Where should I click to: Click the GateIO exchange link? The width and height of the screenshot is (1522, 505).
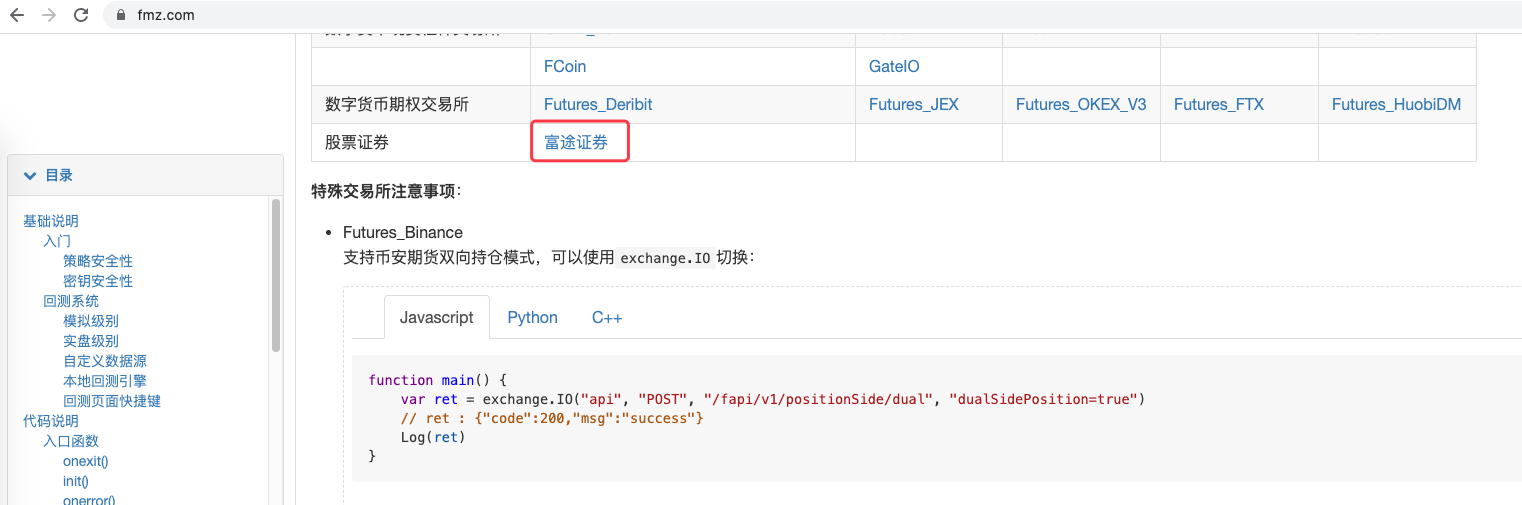tap(894, 66)
